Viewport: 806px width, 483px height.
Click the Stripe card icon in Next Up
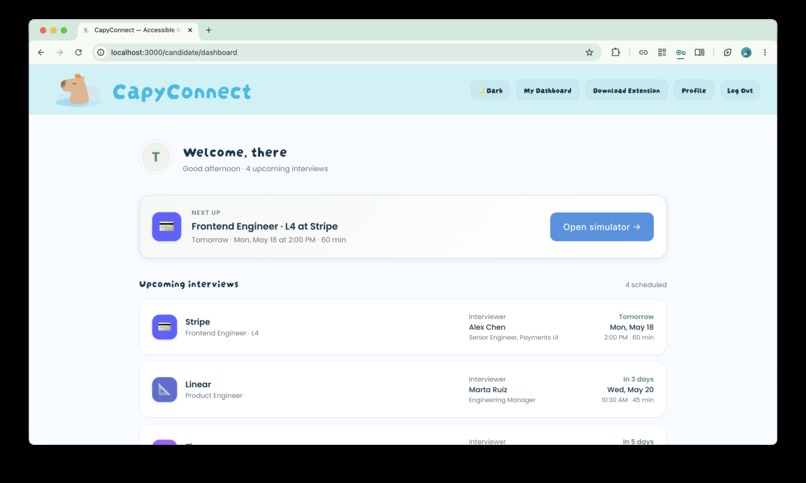[167, 227]
